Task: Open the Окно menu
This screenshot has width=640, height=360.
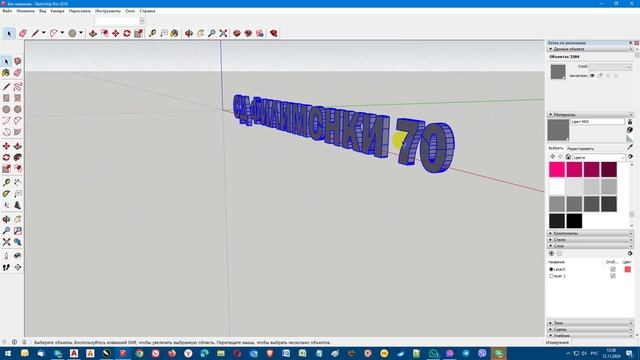Action: [x=130, y=11]
